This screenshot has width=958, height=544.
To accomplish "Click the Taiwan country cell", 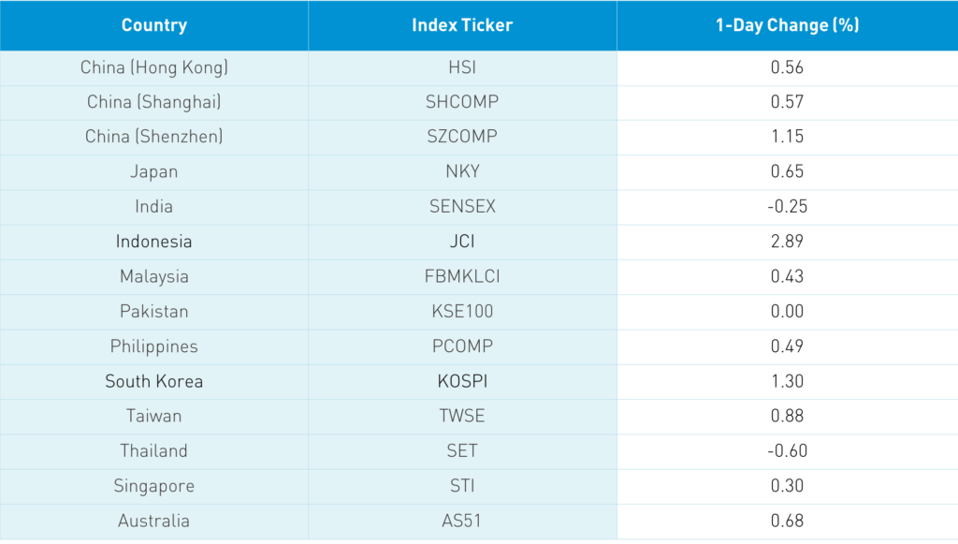I will click(154, 416).
